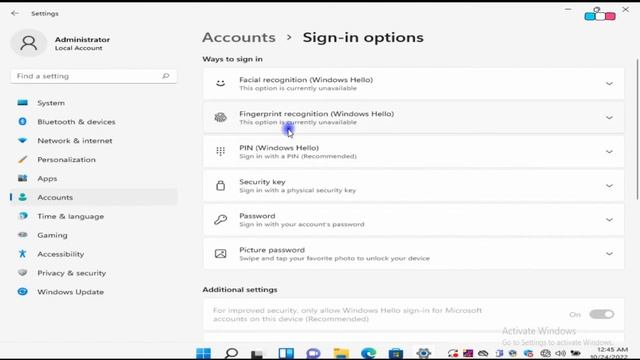Expand Picture password chevron
Screen dimensions: 640x360
(x=609, y=254)
